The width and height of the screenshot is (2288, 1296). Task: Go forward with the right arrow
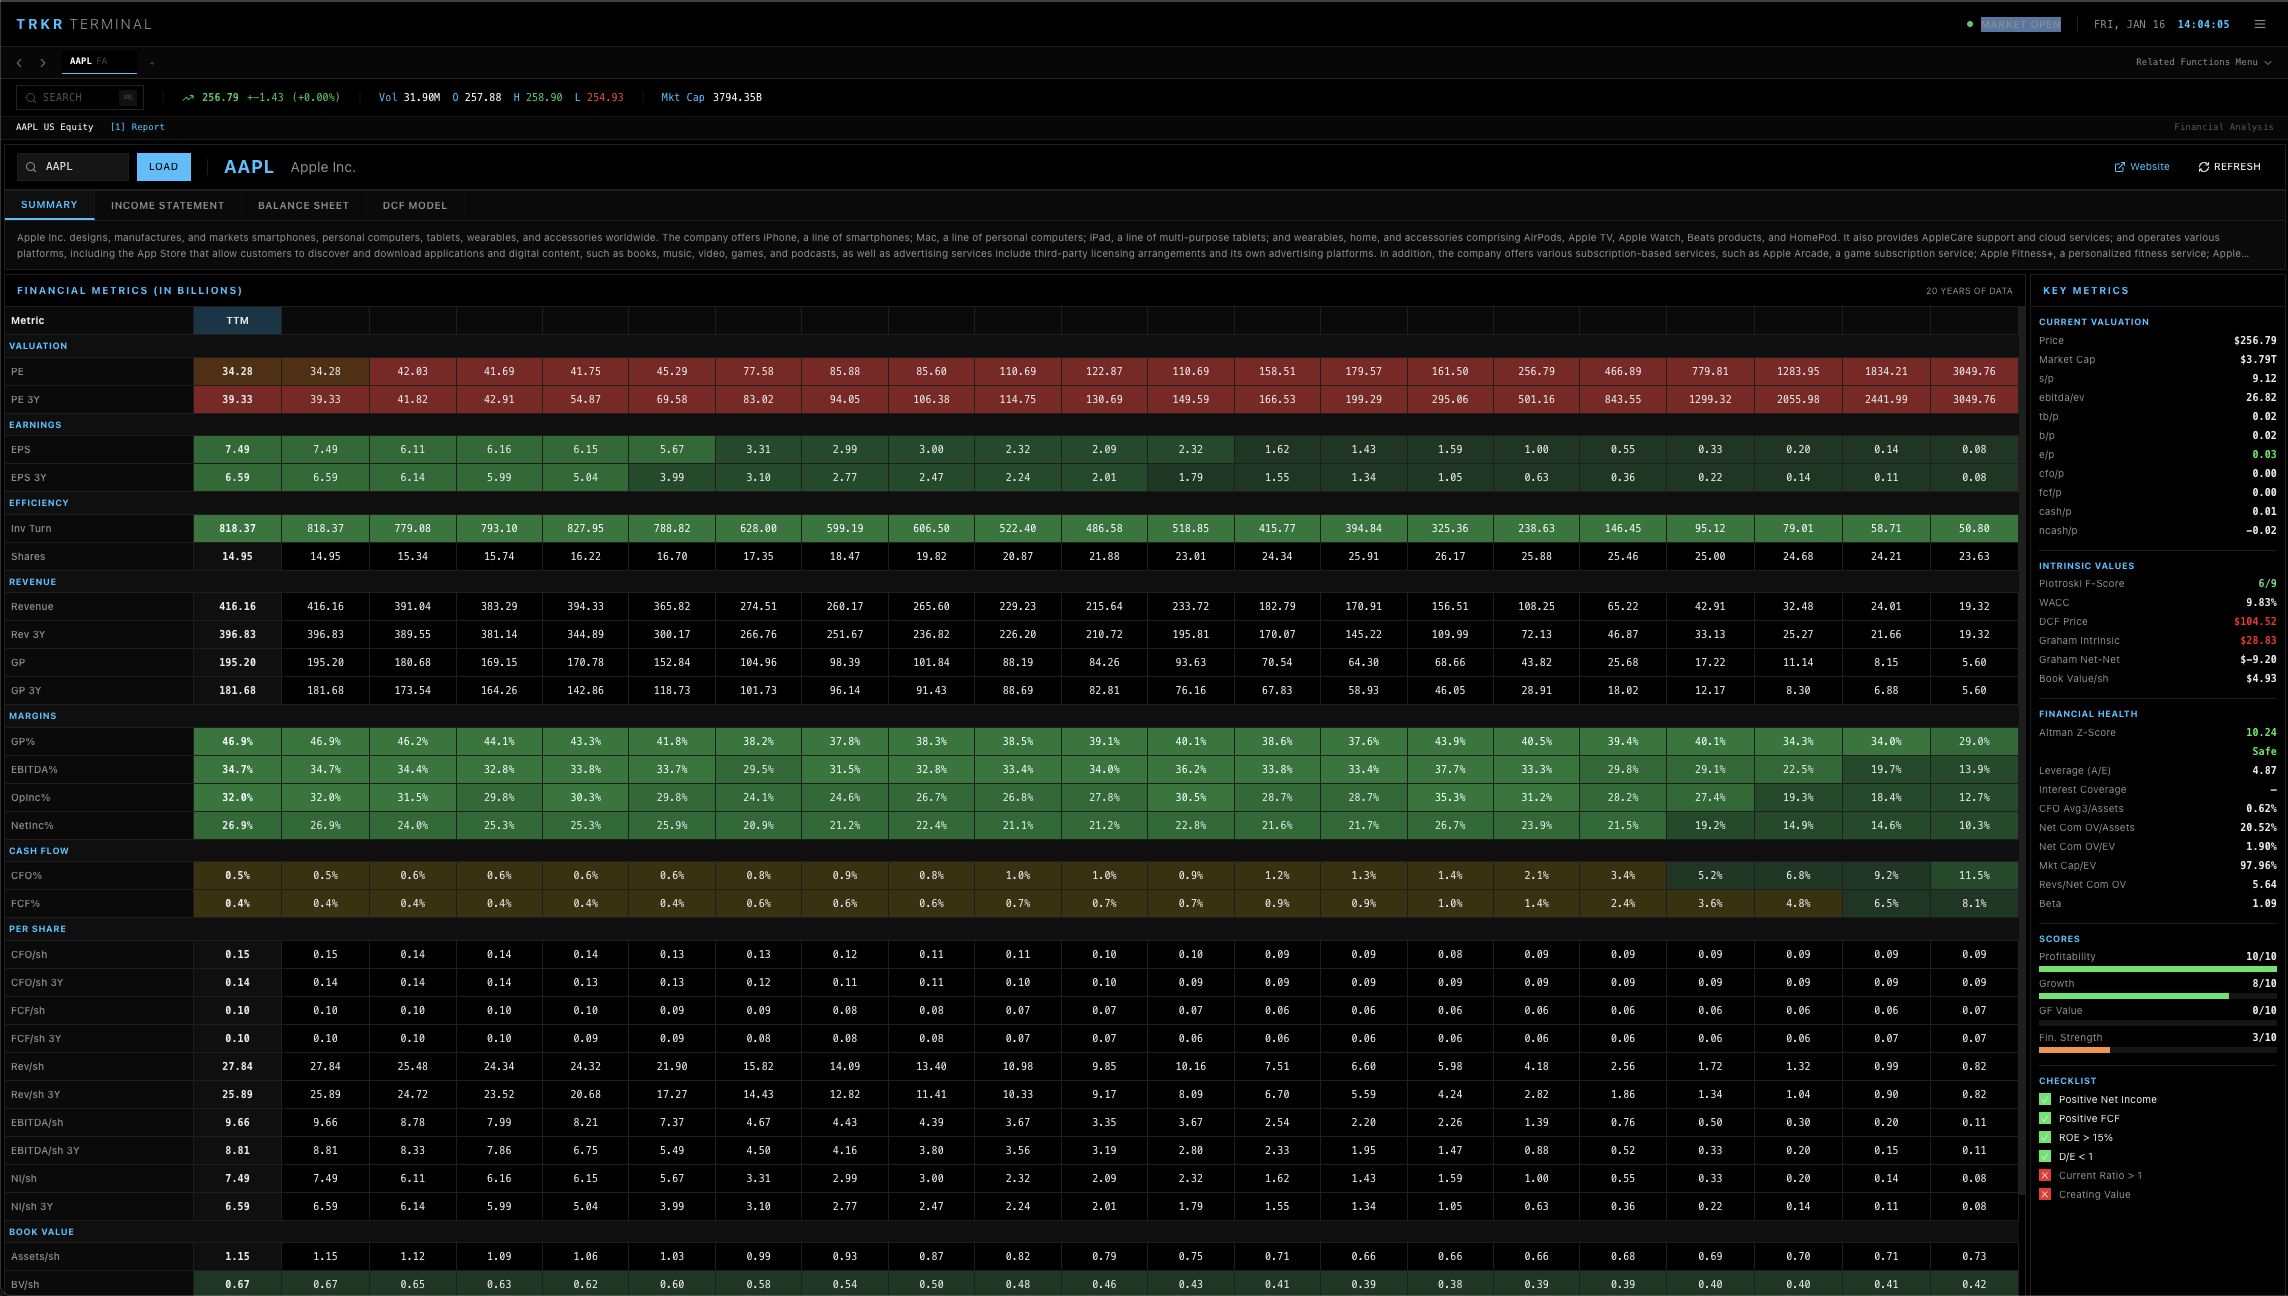pyautogui.click(x=42, y=62)
